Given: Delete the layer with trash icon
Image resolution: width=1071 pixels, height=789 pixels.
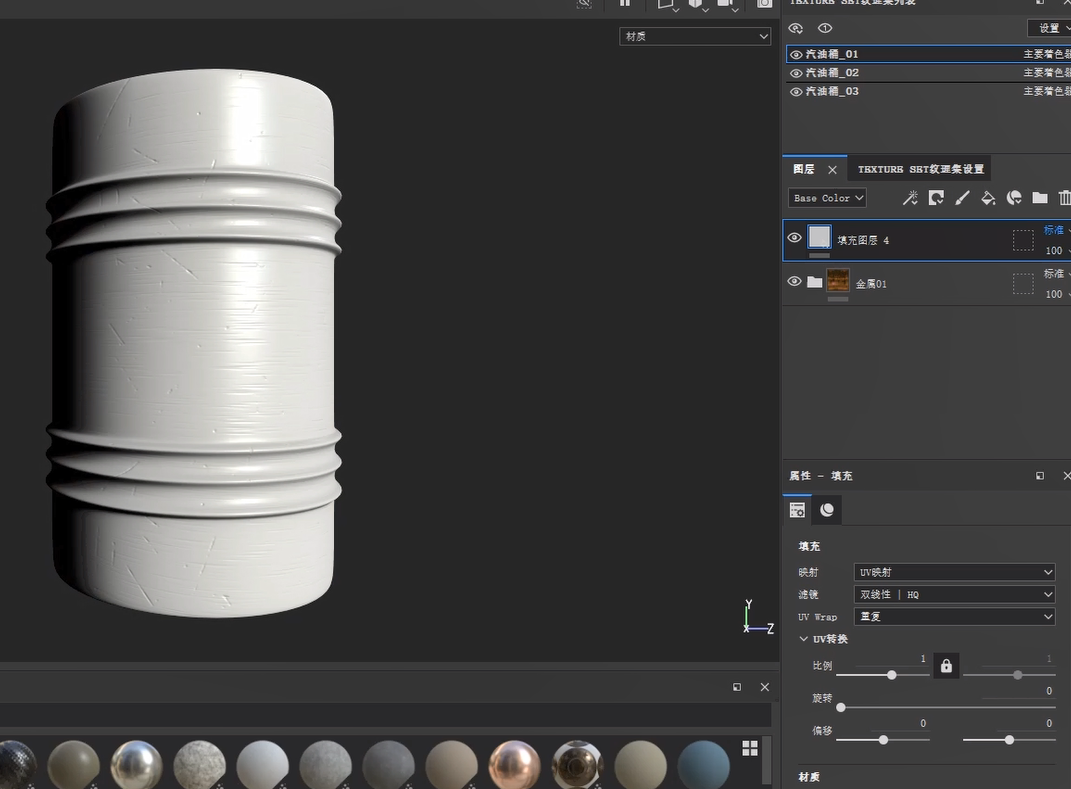Looking at the screenshot, I should point(1064,198).
